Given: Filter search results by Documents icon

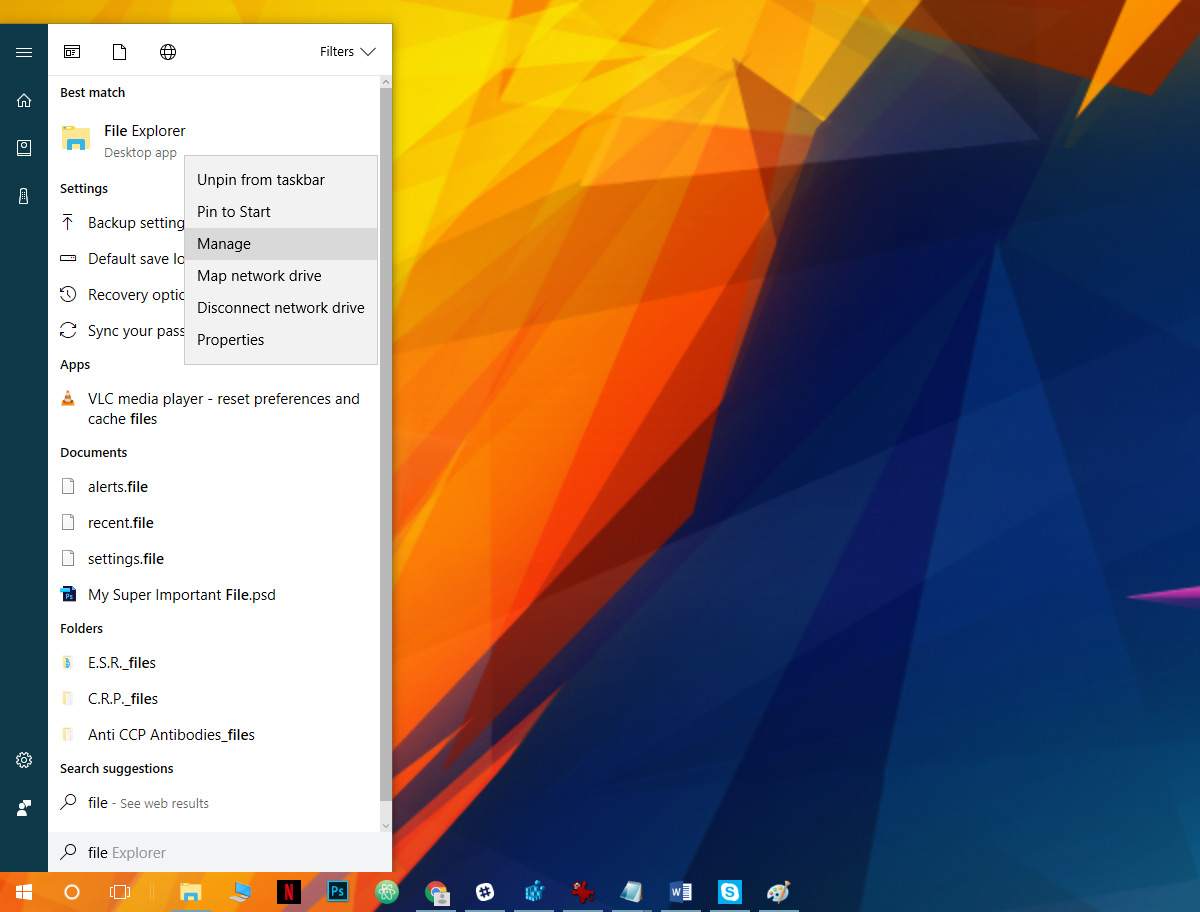Looking at the screenshot, I should tap(120, 52).
